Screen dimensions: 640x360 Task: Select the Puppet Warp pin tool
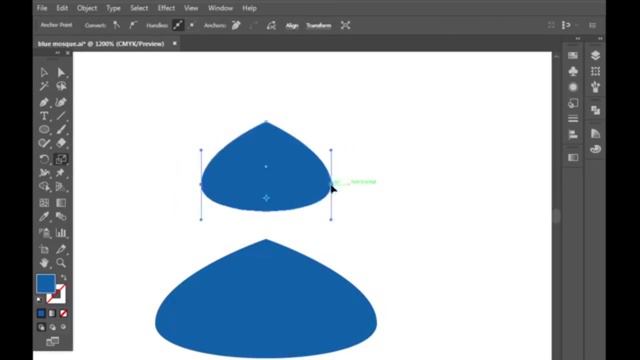tap(61, 173)
